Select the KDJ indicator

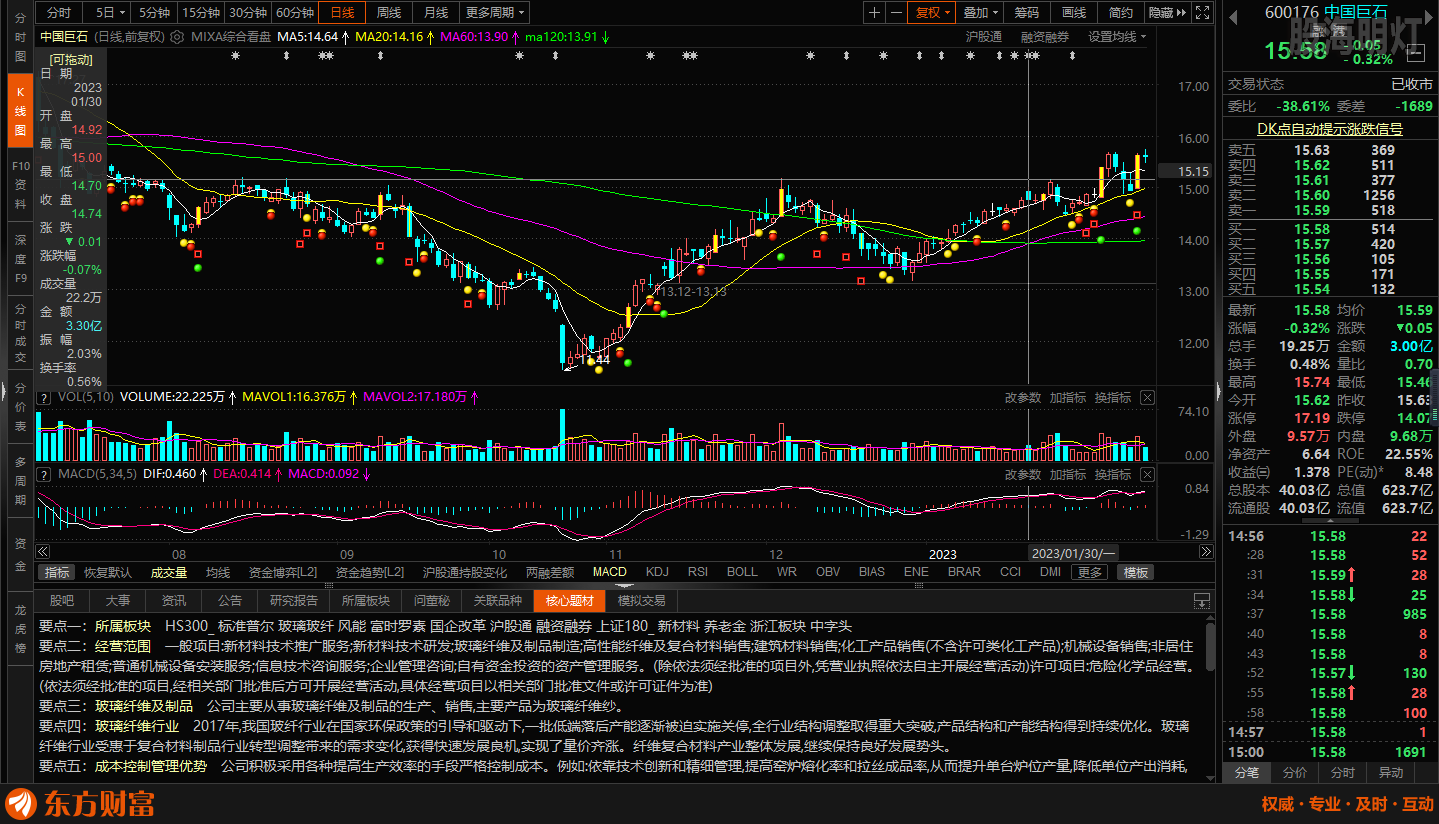pyautogui.click(x=657, y=572)
